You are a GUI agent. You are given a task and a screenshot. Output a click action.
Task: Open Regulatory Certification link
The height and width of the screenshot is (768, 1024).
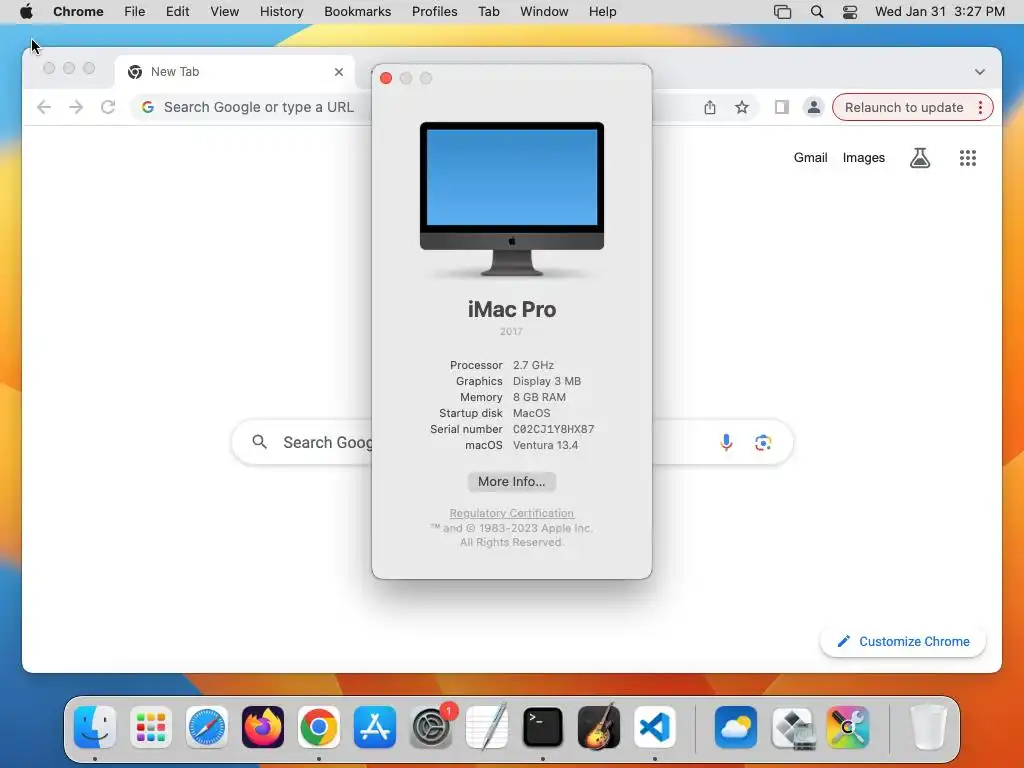(x=511, y=513)
